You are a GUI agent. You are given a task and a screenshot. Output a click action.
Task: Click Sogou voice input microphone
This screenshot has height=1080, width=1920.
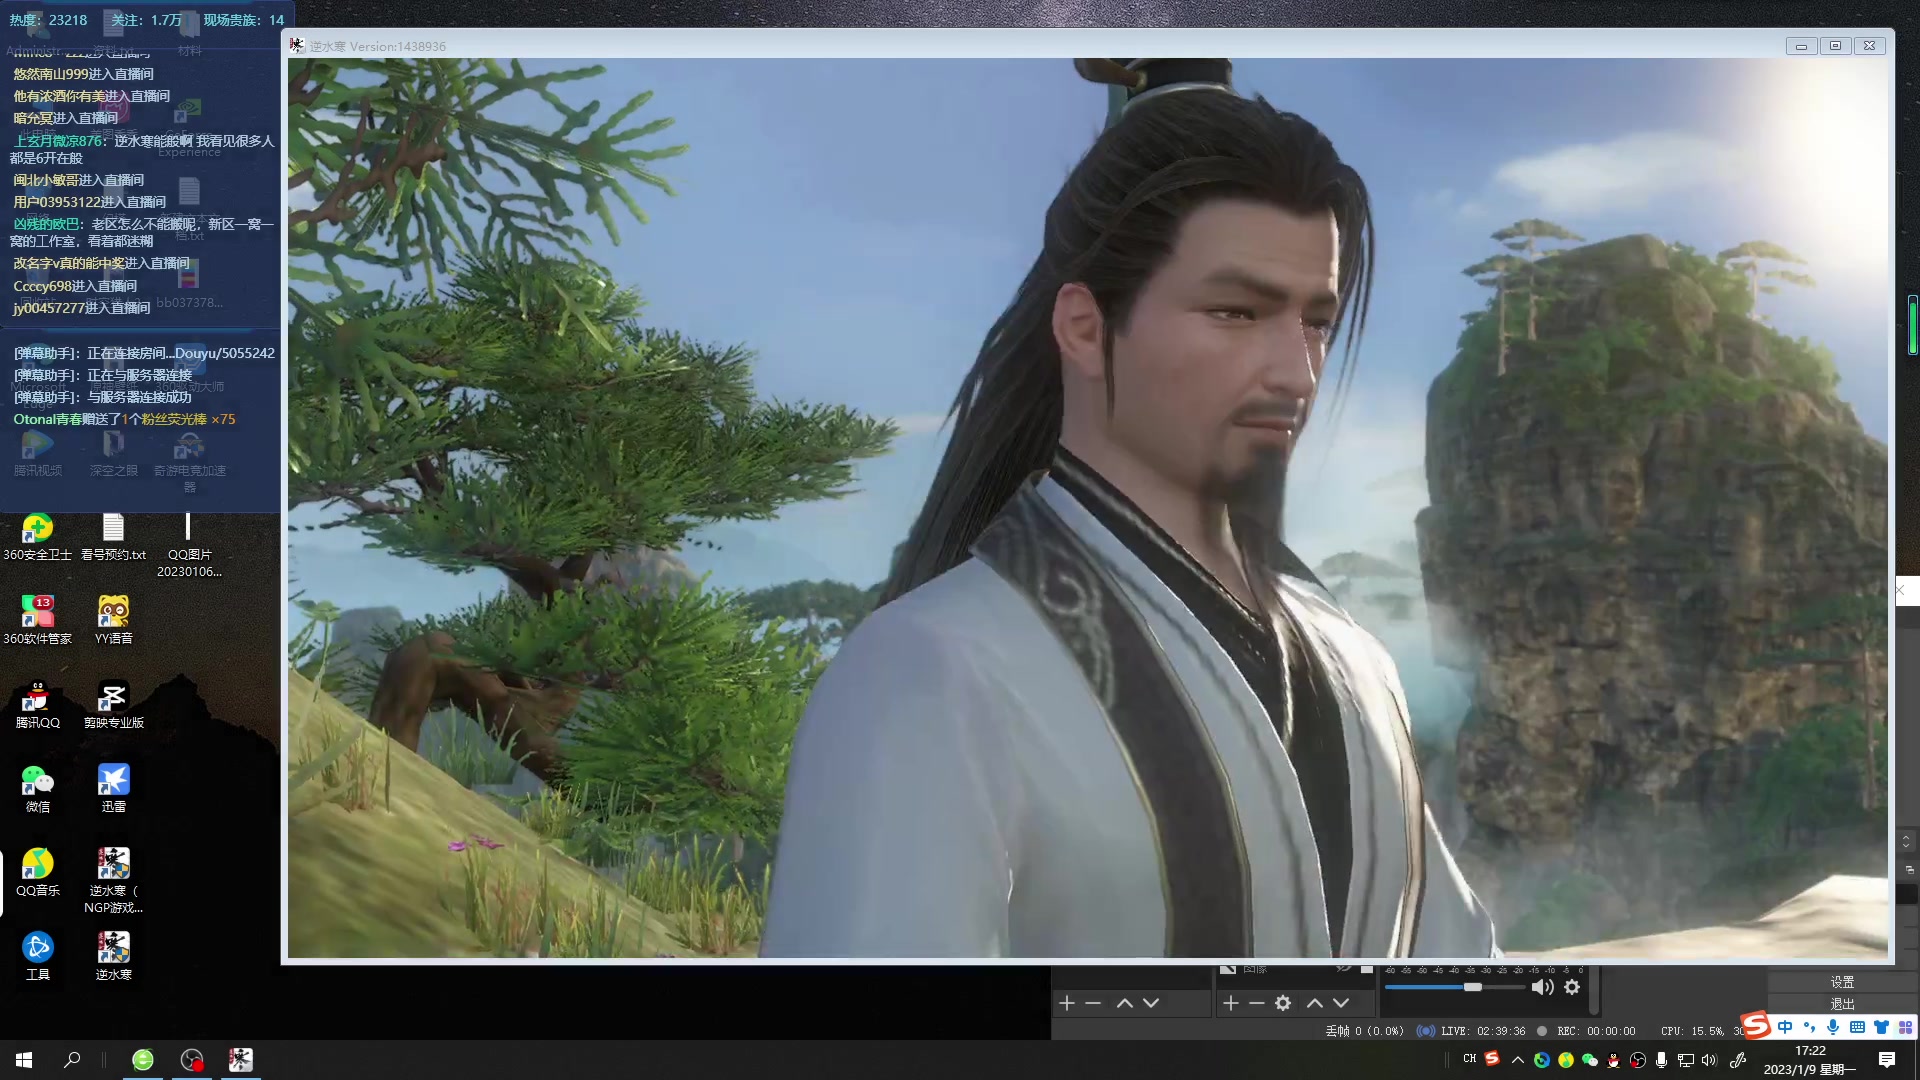[1833, 1027]
